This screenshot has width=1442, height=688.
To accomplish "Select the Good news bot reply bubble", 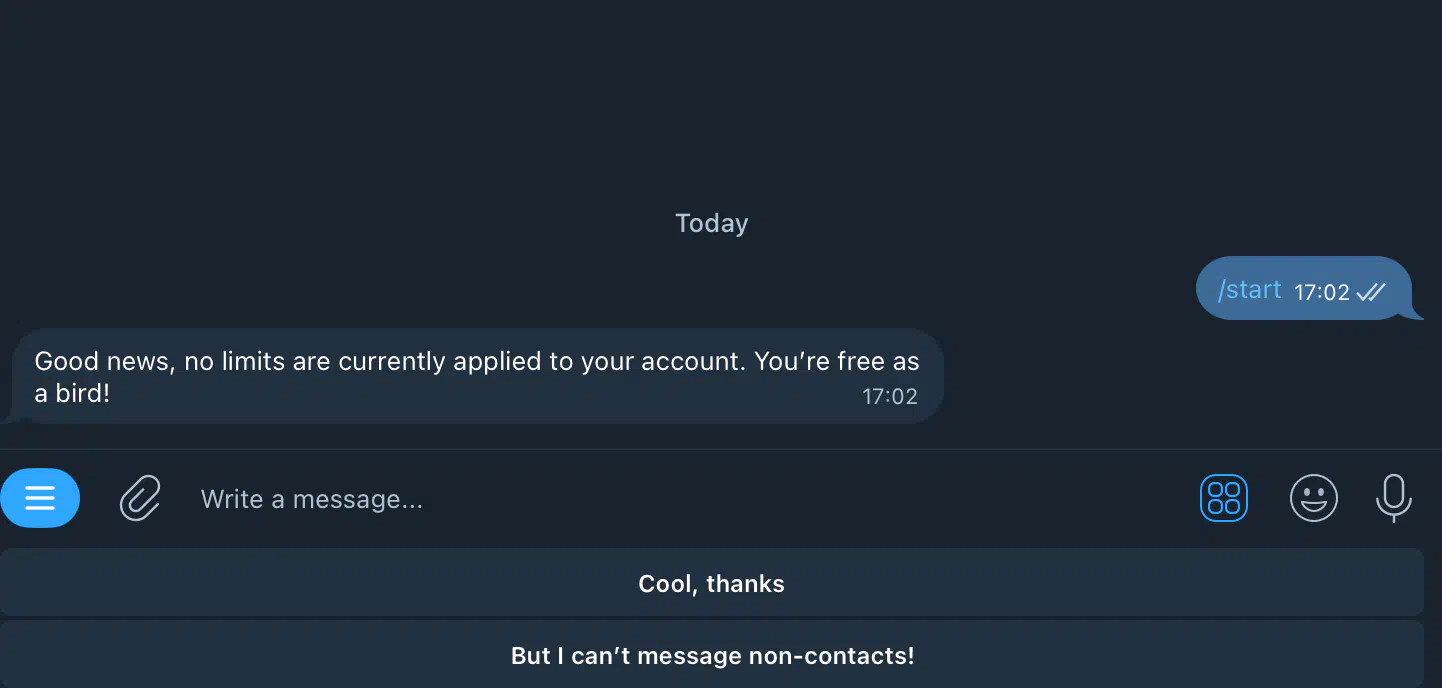I will click(478, 376).
